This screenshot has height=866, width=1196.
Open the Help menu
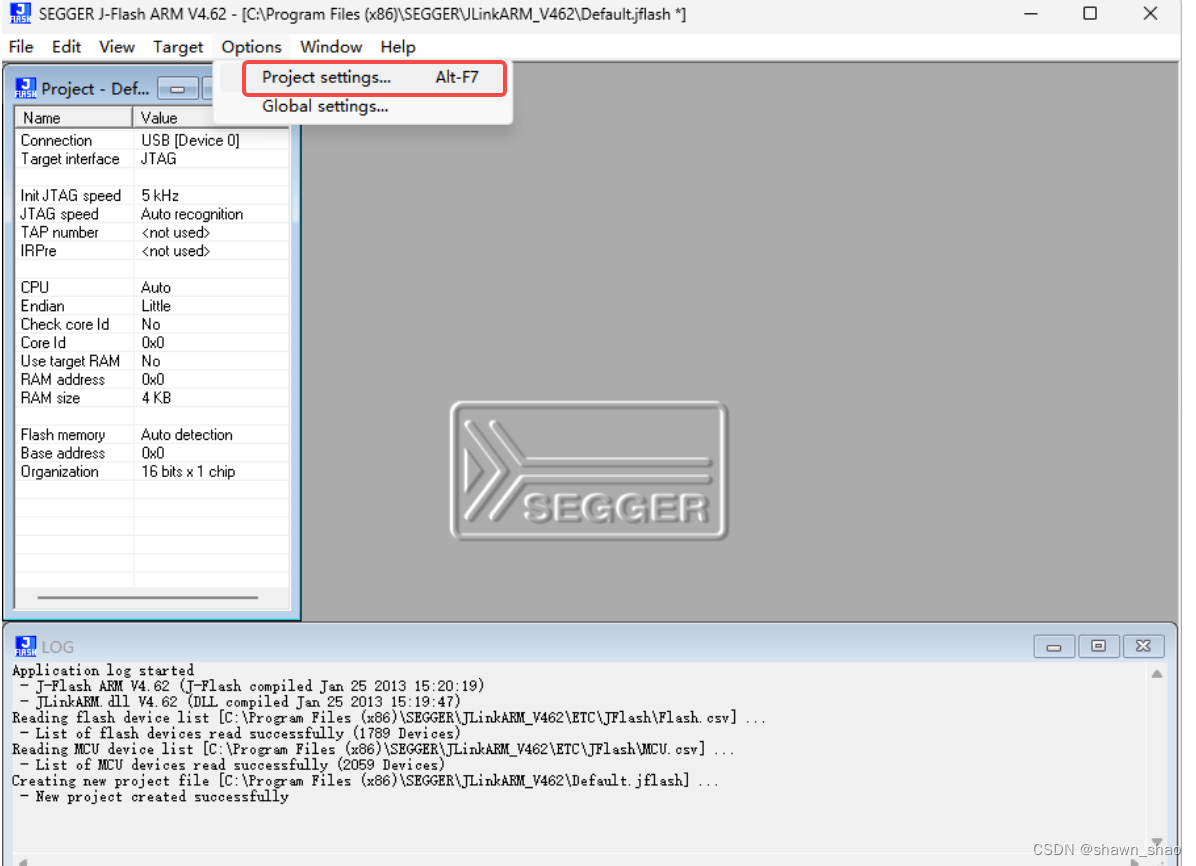(x=397, y=47)
